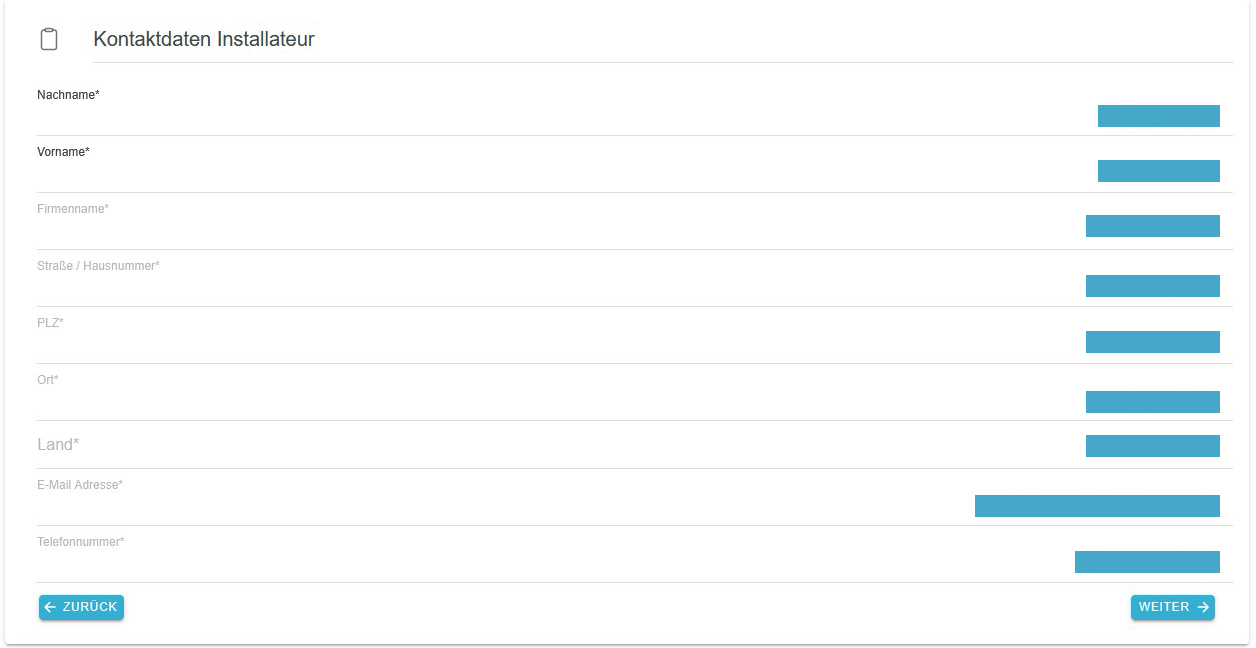Click the right arrow icon on Weiter
Image resolution: width=1256 pixels, height=648 pixels.
(1203, 607)
